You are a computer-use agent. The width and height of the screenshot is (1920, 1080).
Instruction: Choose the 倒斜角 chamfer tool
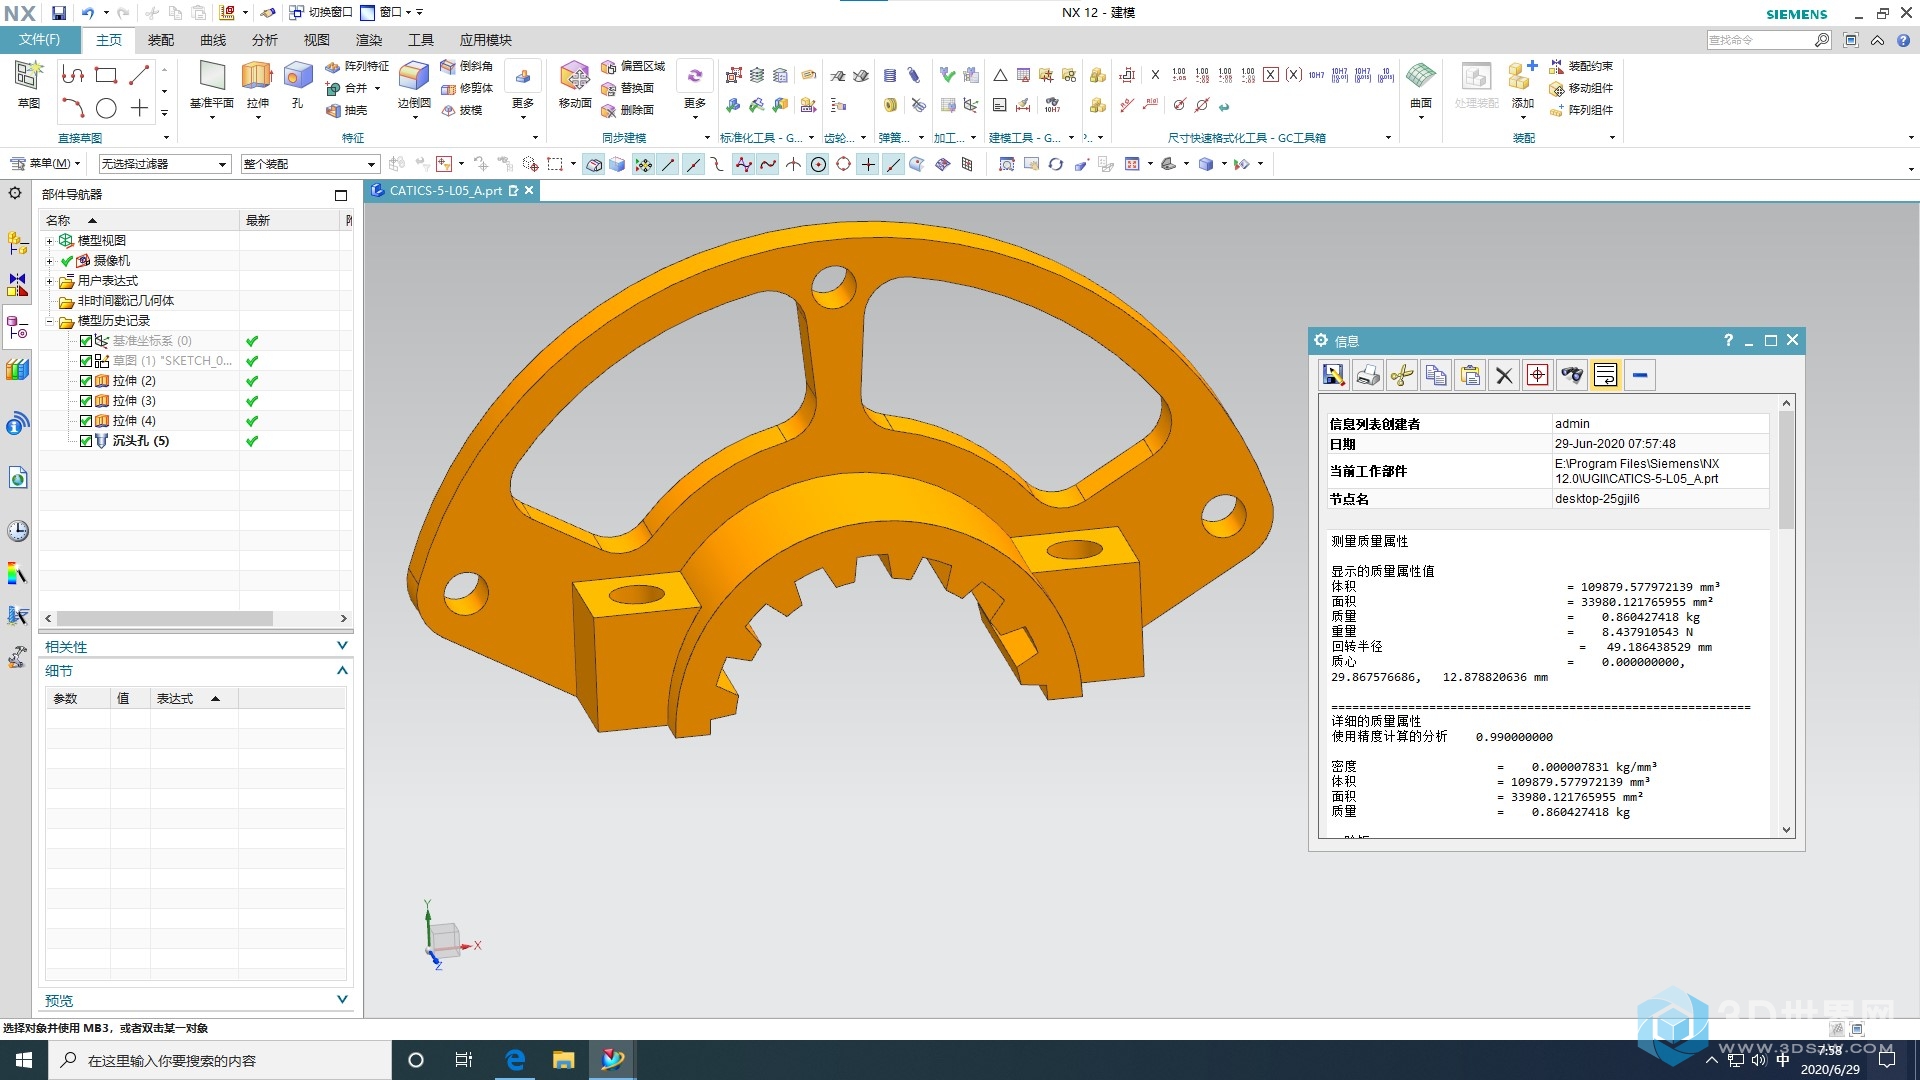click(x=467, y=66)
